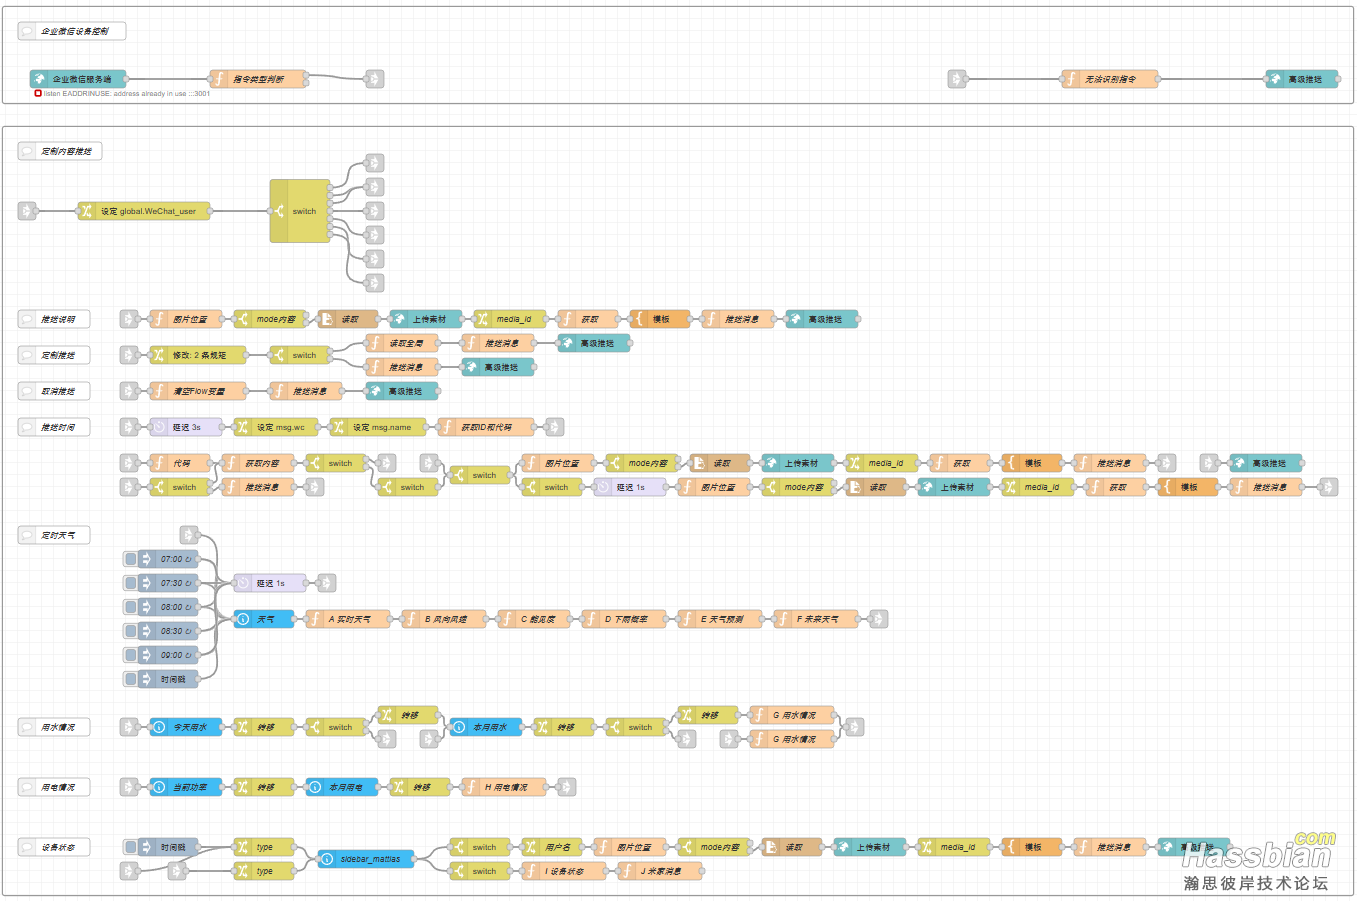Select the 取消推送 comment node
The height and width of the screenshot is (901, 1357).
click(54, 391)
